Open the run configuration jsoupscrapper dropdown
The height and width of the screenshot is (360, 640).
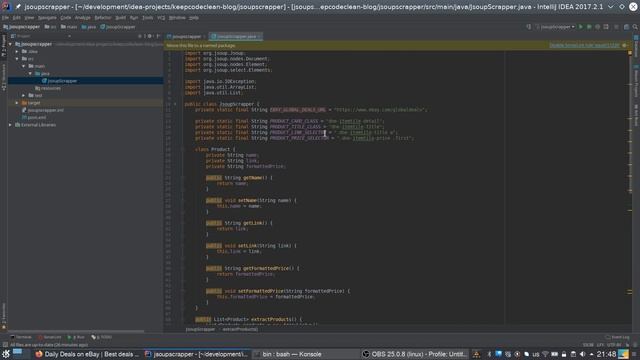[x=556, y=27]
